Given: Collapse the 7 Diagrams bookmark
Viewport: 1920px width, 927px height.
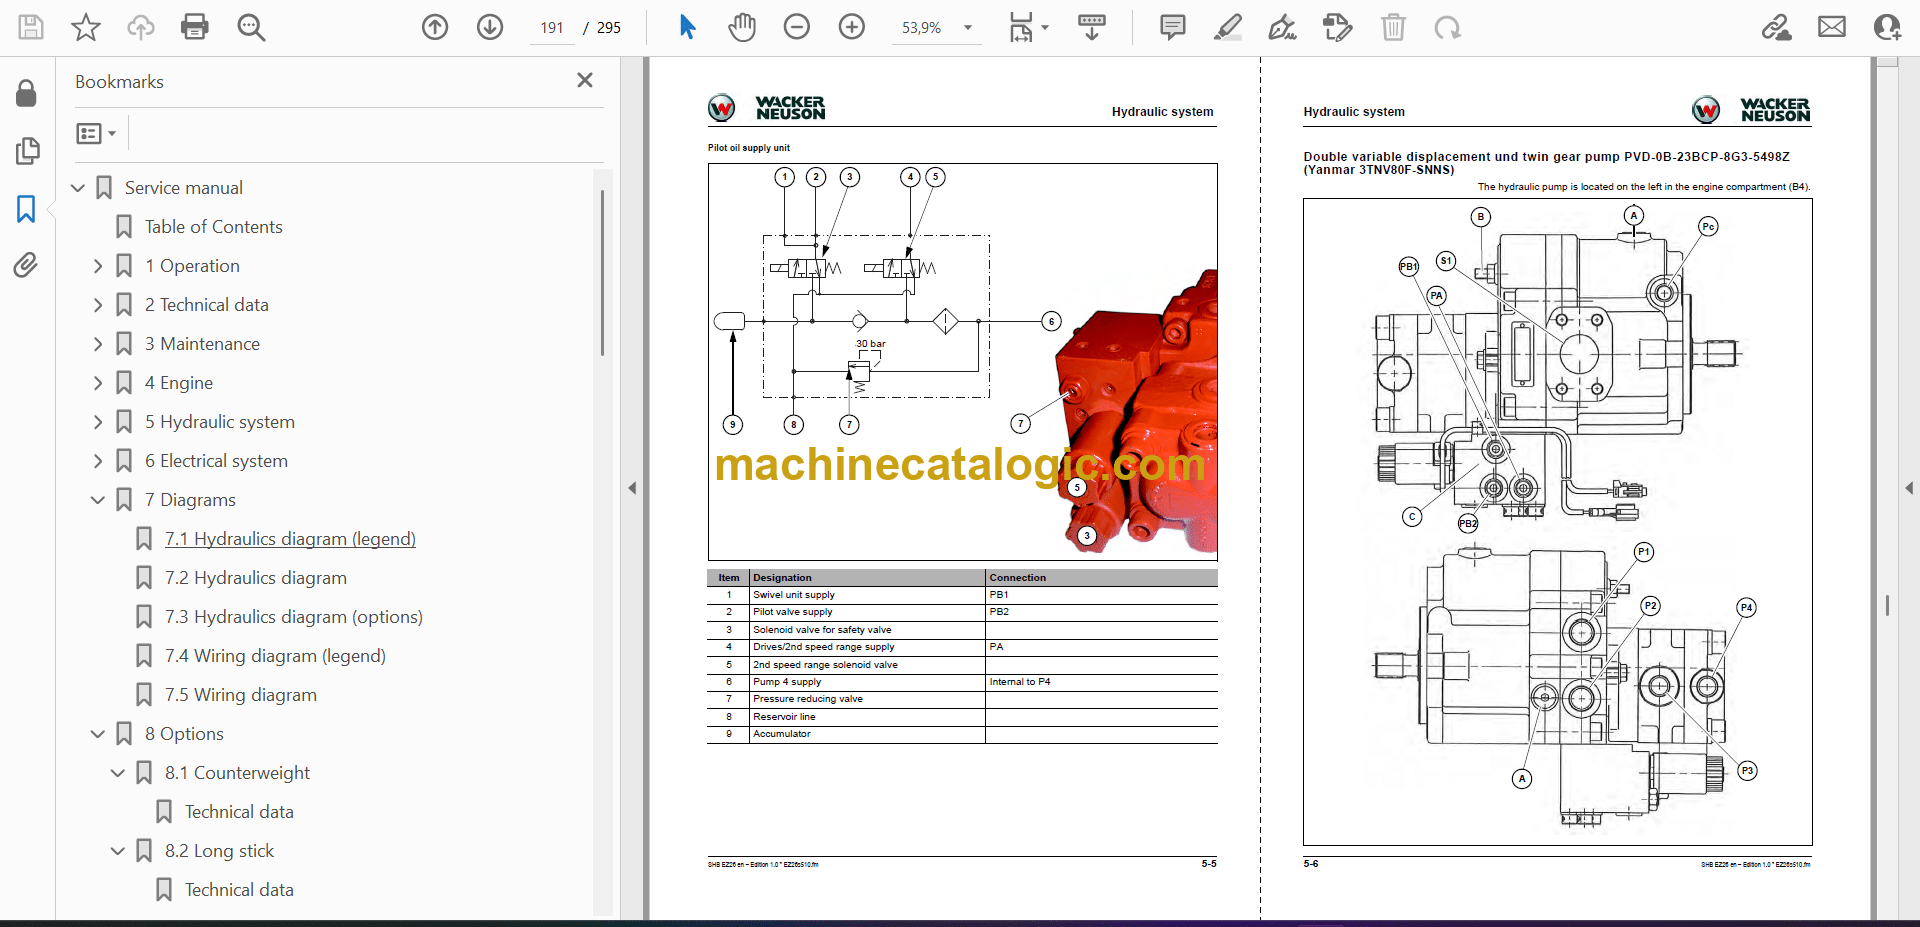Looking at the screenshot, I should [98, 500].
